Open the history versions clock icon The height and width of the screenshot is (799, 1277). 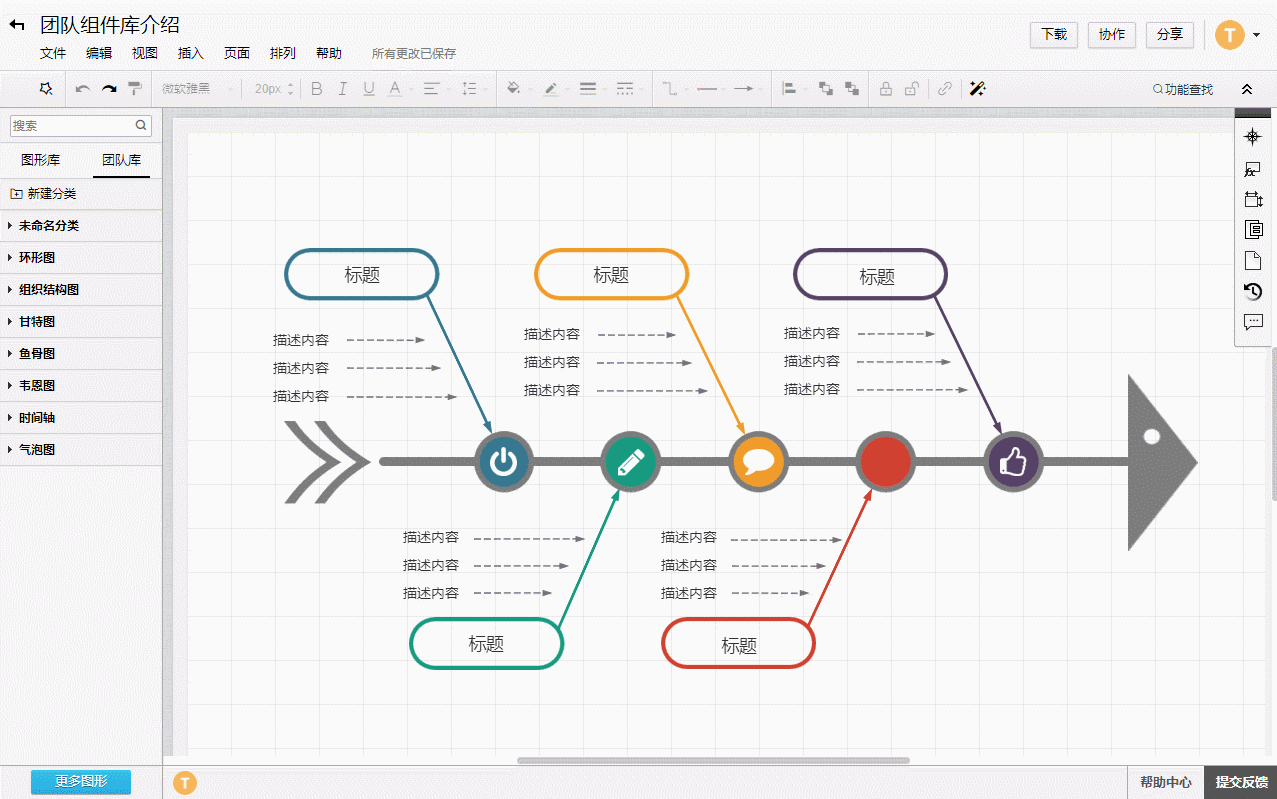pyautogui.click(x=1253, y=291)
